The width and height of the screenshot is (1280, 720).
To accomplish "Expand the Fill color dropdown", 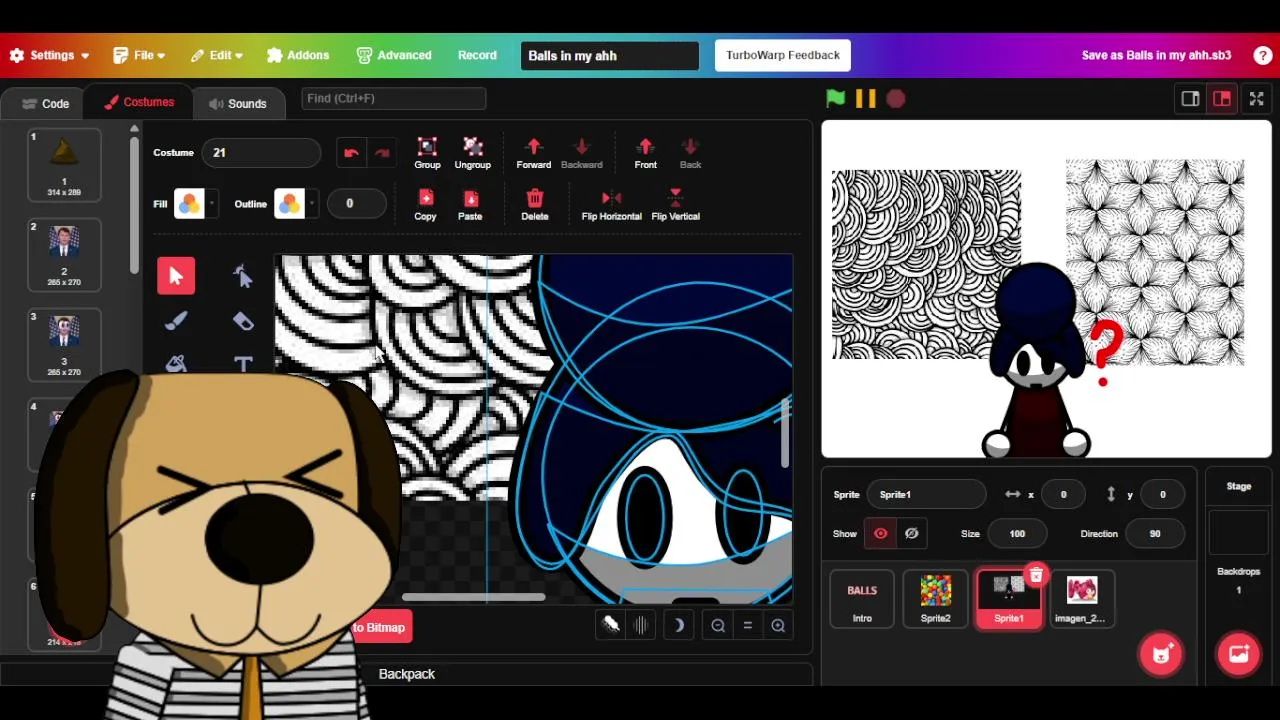I will pyautogui.click(x=212, y=204).
